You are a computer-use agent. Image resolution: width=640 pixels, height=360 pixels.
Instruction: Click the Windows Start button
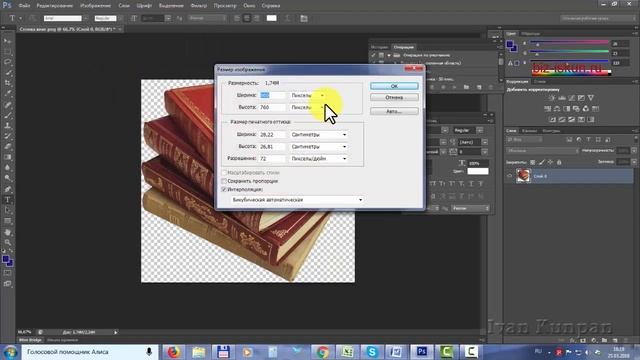(10, 352)
